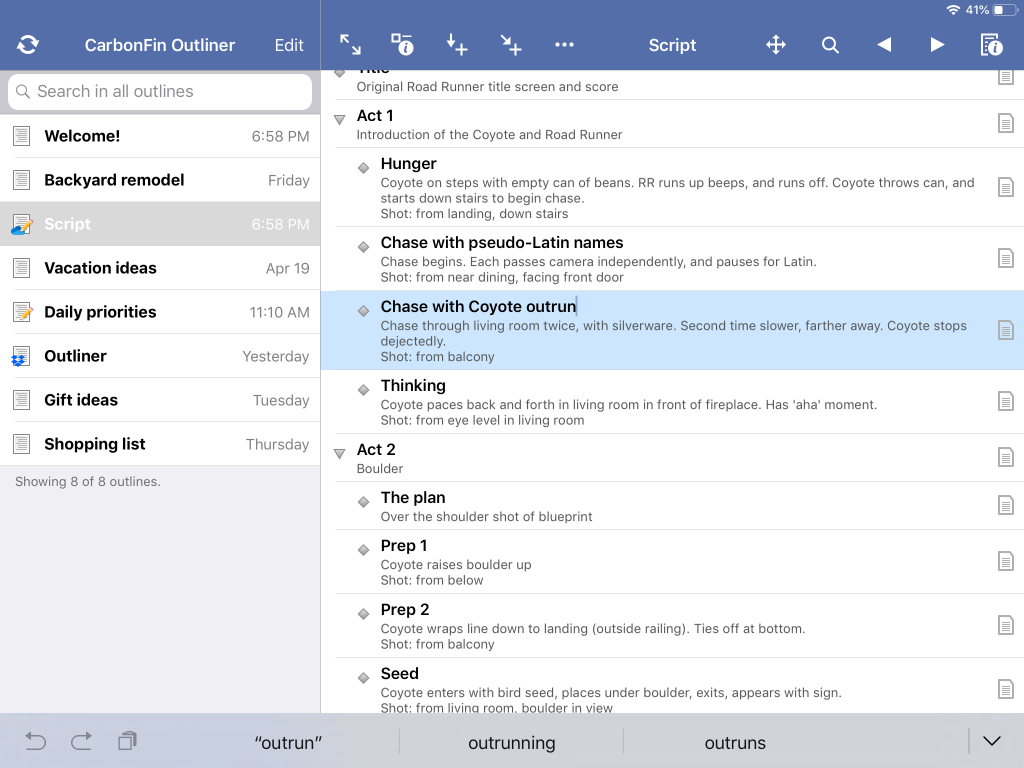
Task: Choose the outruns autocomplete suggestion
Action: (735, 743)
